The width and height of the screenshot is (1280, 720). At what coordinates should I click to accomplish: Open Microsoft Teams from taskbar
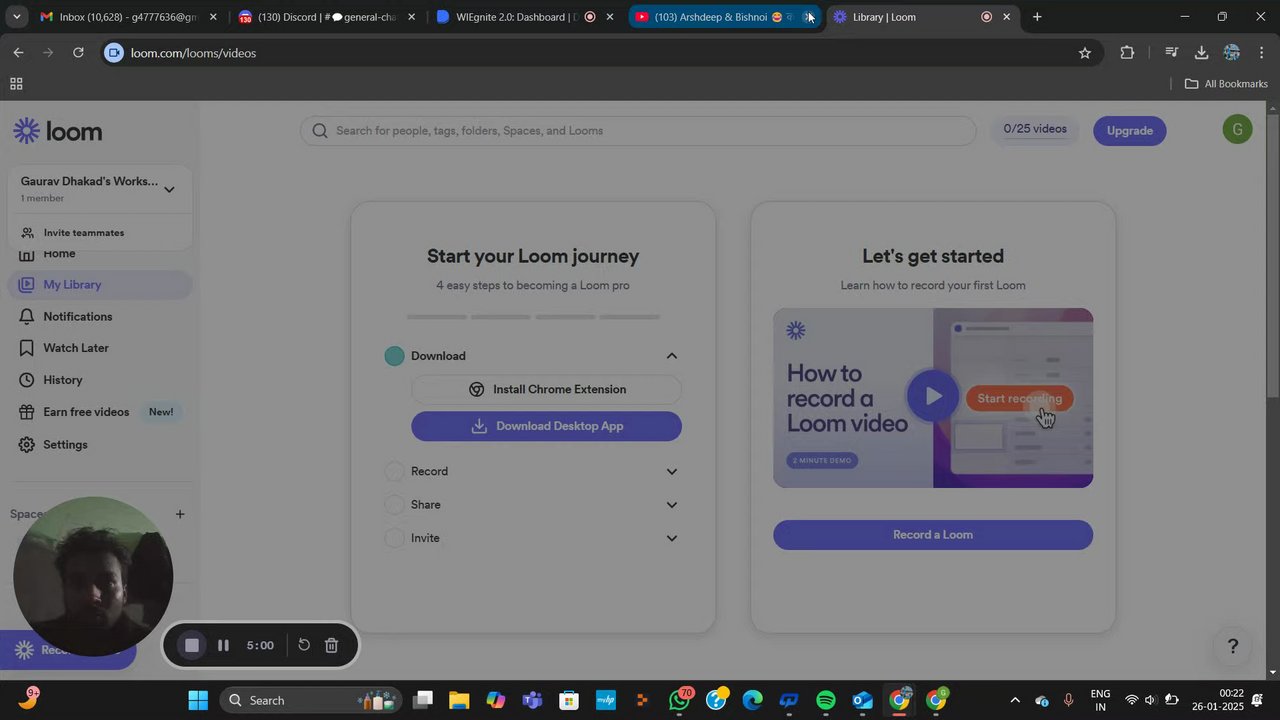coord(532,700)
